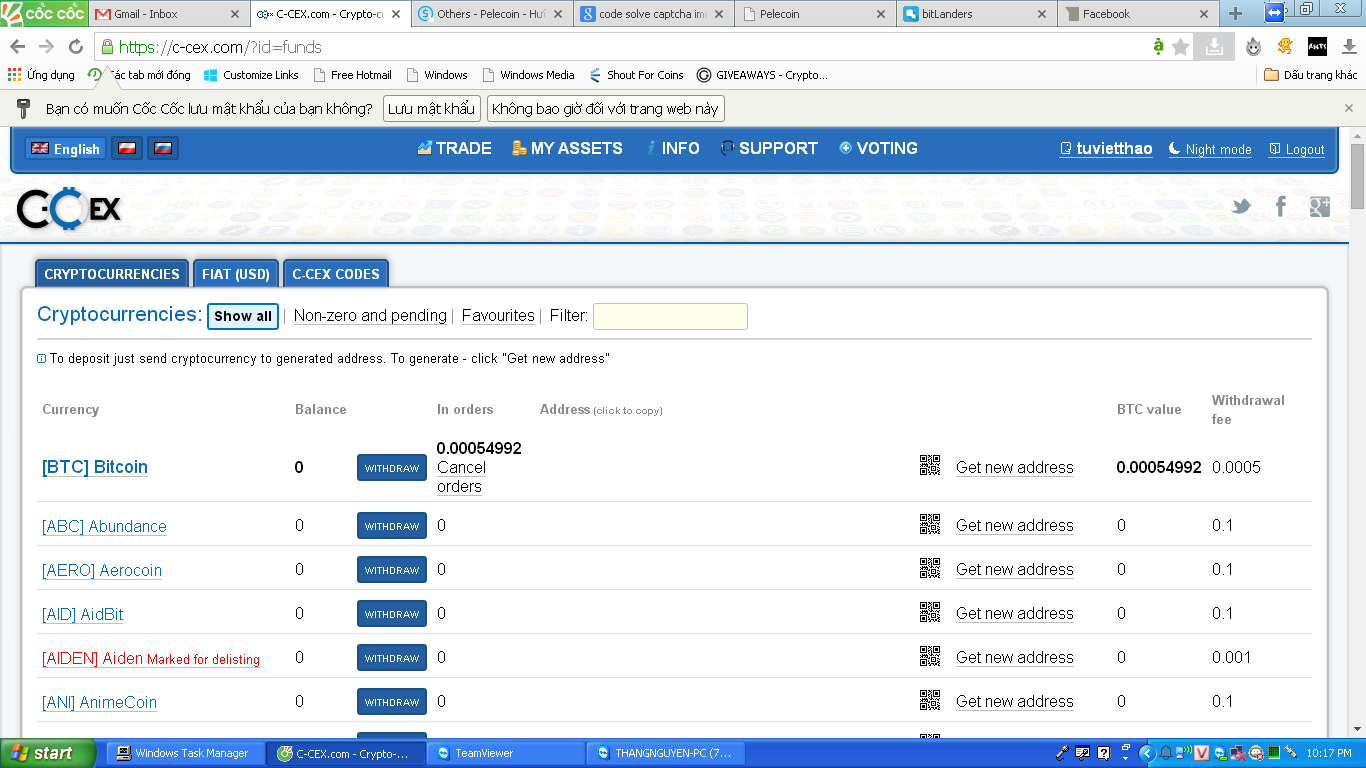The width and height of the screenshot is (1366, 768).
Task: Focus the currency Filter input field
Action: [x=670, y=316]
